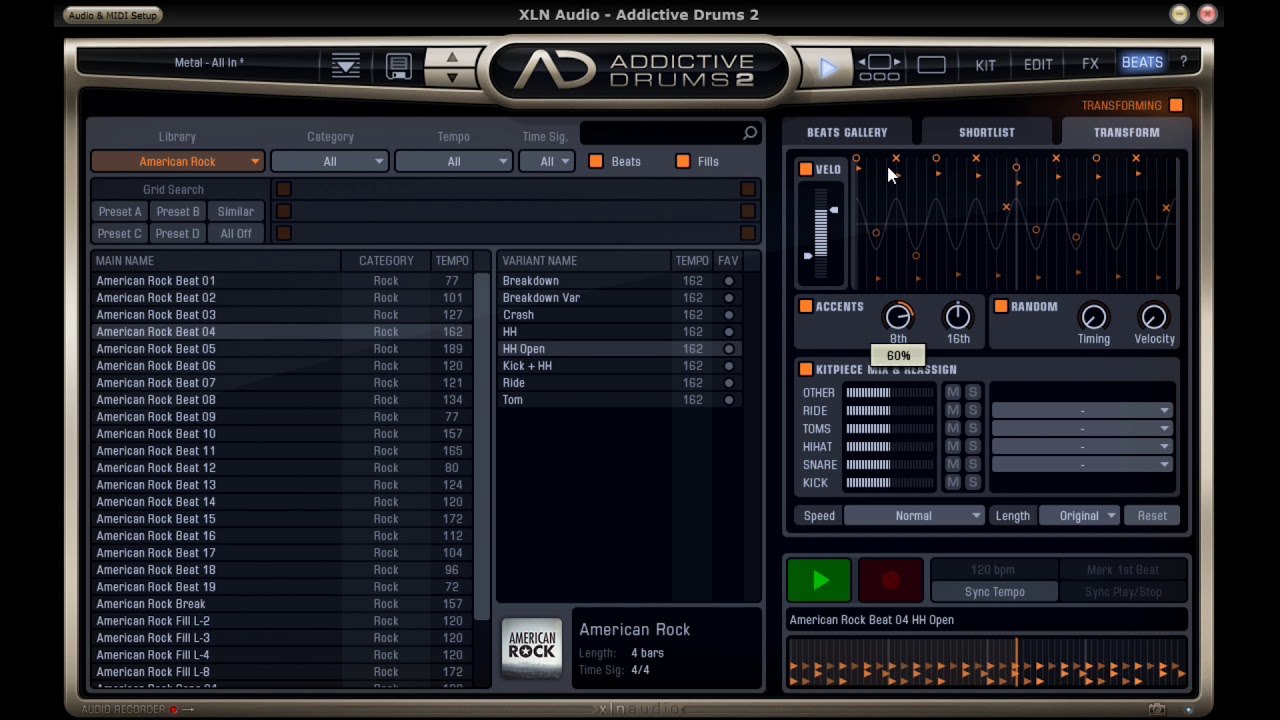Click the search magnifier icon
The height and width of the screenshot is (720, 1280).
(750, 133)
